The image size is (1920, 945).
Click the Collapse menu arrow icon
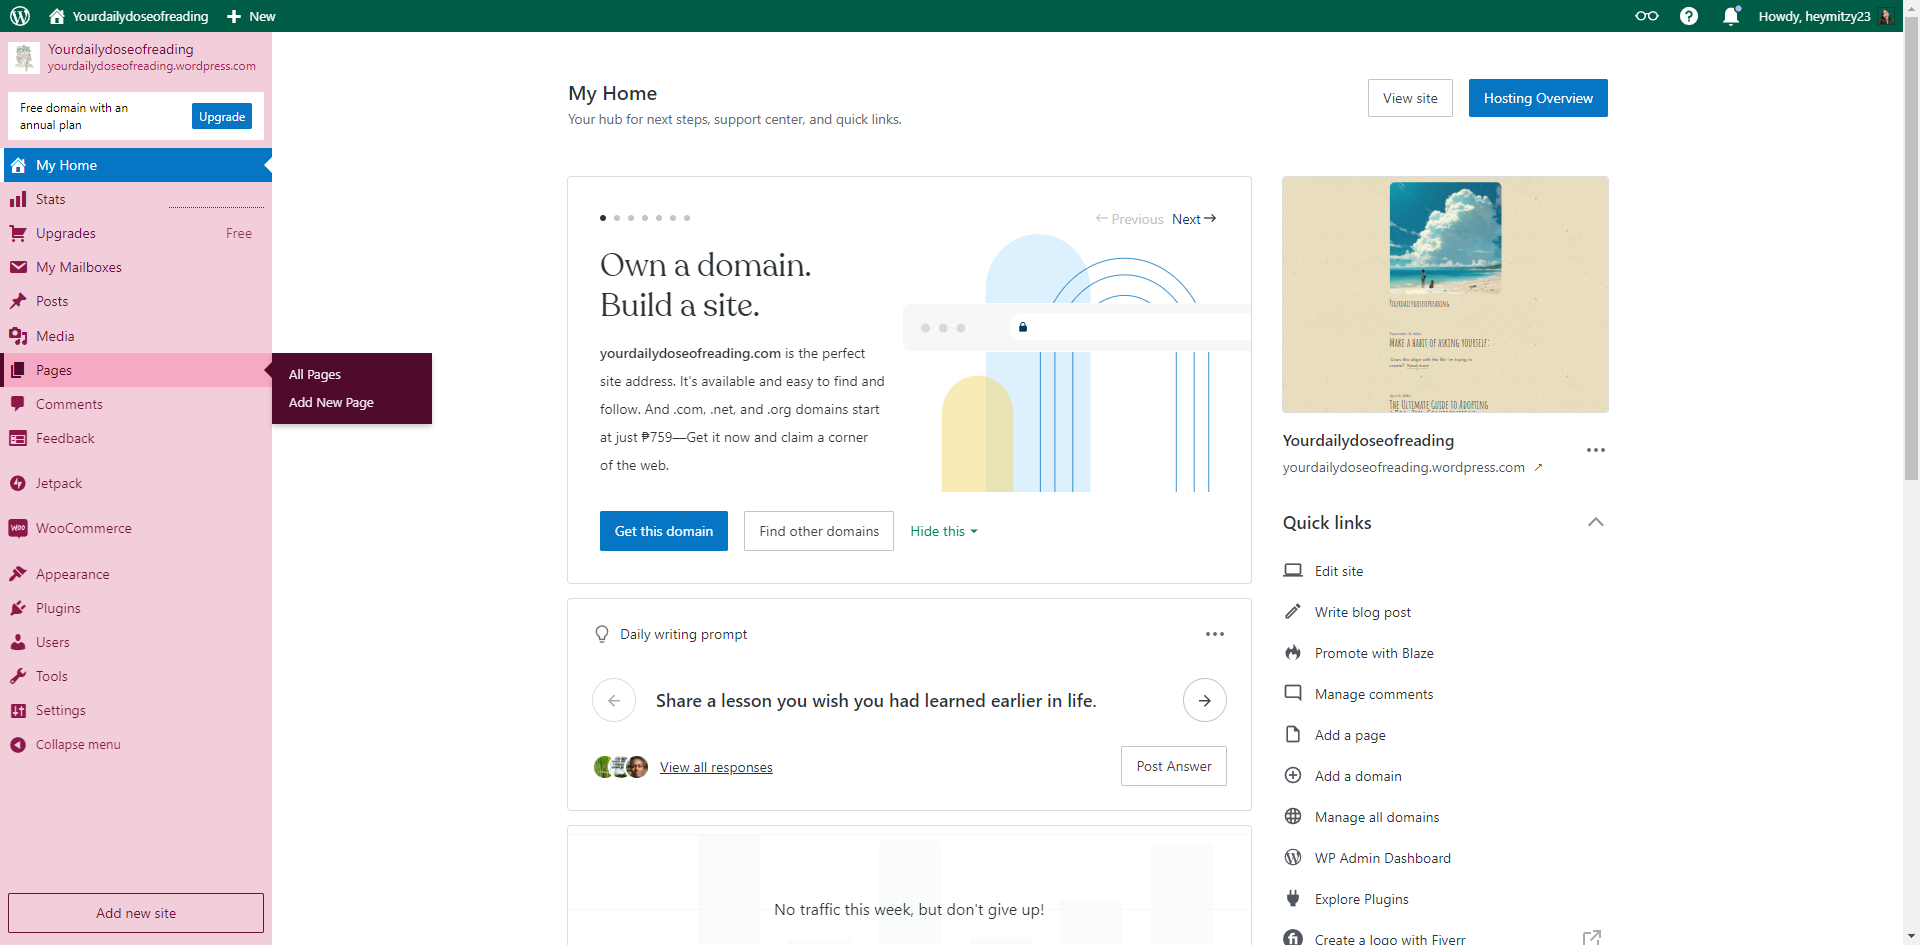(x=18, y=744)
